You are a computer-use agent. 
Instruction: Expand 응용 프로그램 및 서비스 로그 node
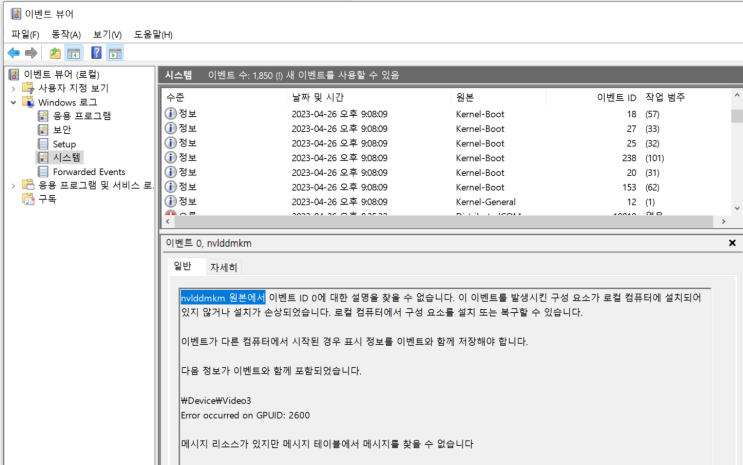point(13,186)
